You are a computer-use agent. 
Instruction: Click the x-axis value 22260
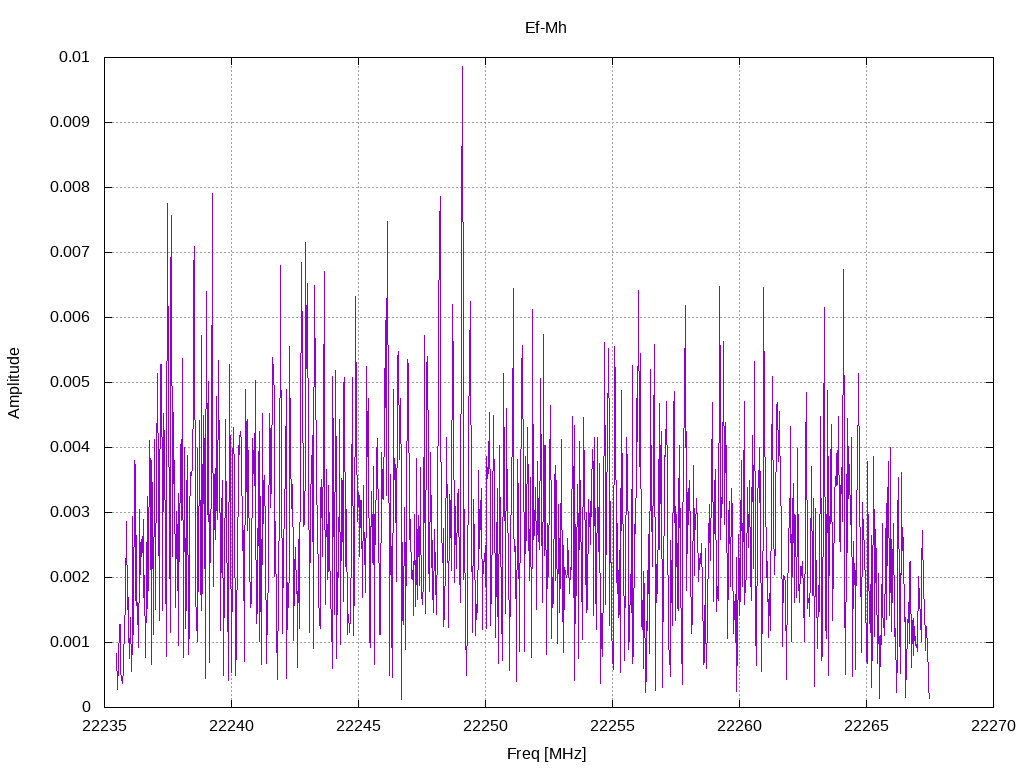[x=739, y=726]
